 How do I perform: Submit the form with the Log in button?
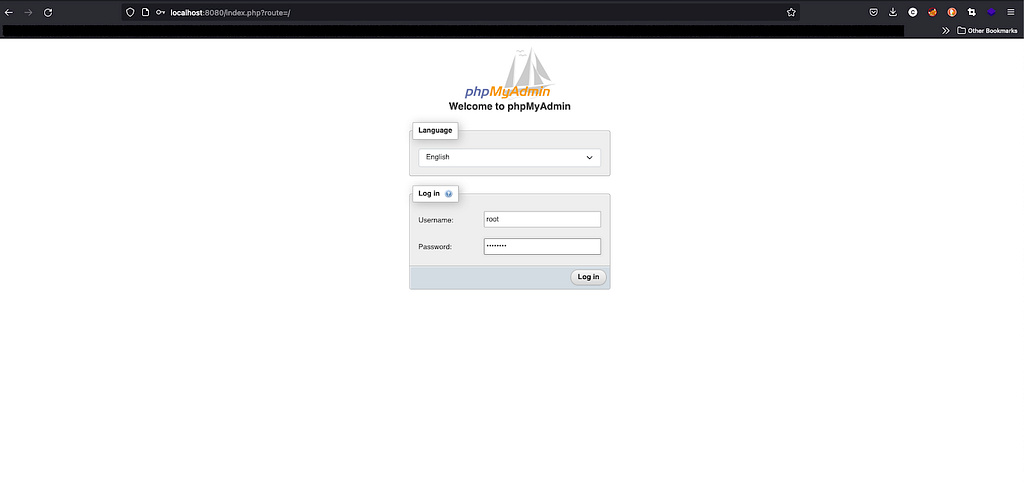point(588,277)
